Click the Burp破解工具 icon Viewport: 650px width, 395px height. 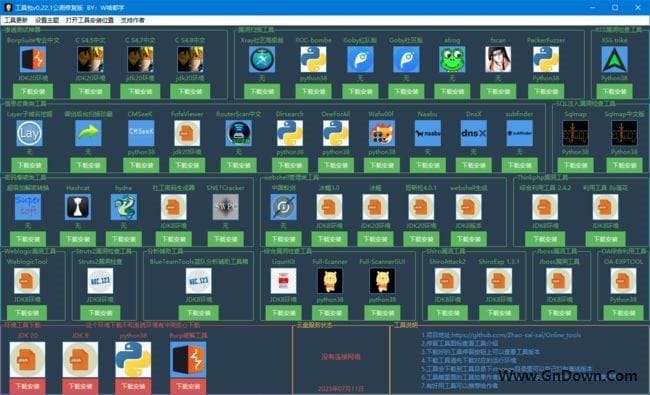[188, 359]
